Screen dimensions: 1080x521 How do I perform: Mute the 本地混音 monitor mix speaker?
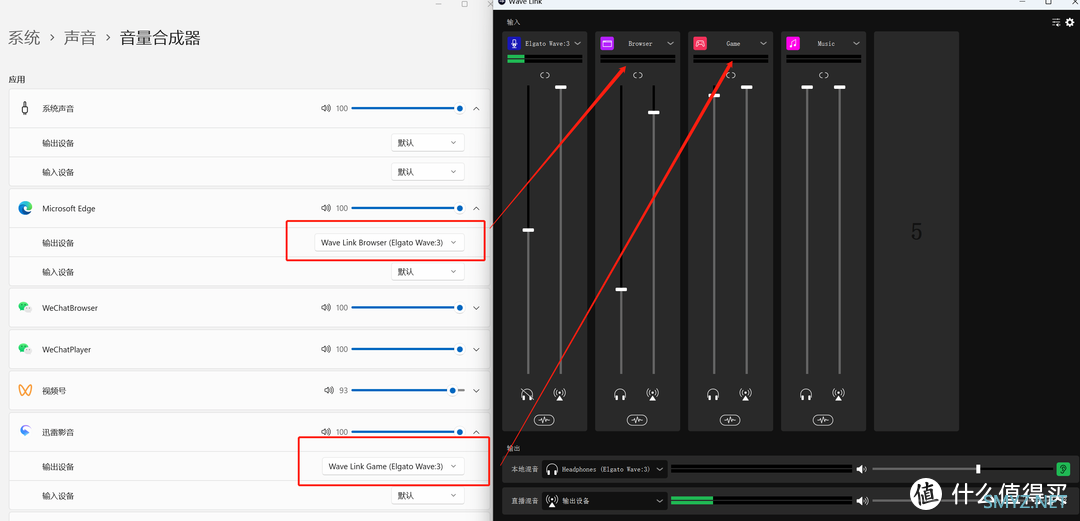click(x=861, y=469)
